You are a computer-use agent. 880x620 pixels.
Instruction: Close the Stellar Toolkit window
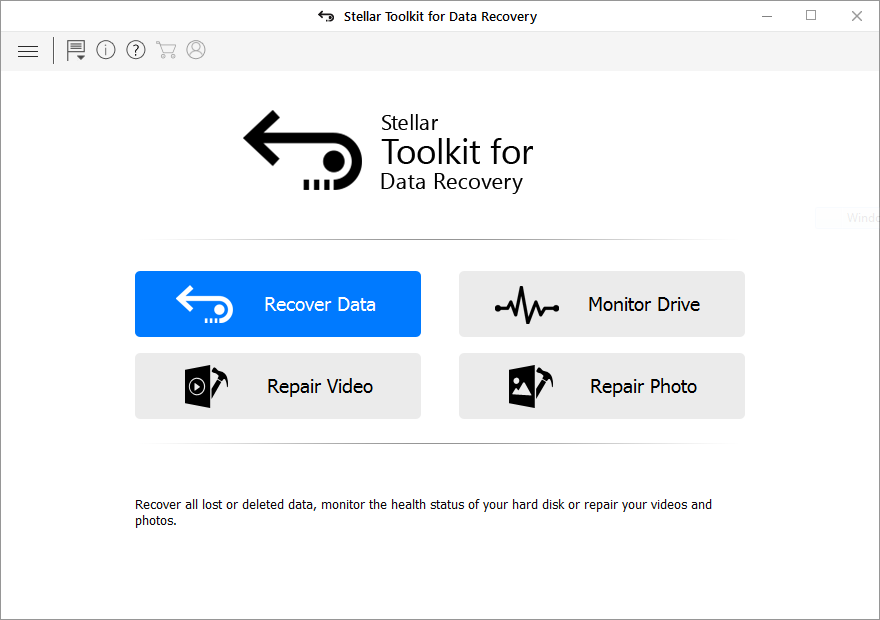pyautogui.click(x=856, y=16)
